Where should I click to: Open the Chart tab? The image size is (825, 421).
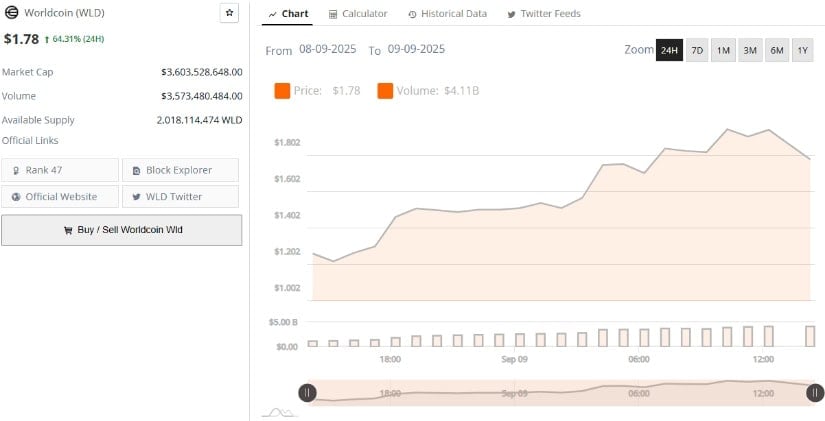click(x=287, y=14)
